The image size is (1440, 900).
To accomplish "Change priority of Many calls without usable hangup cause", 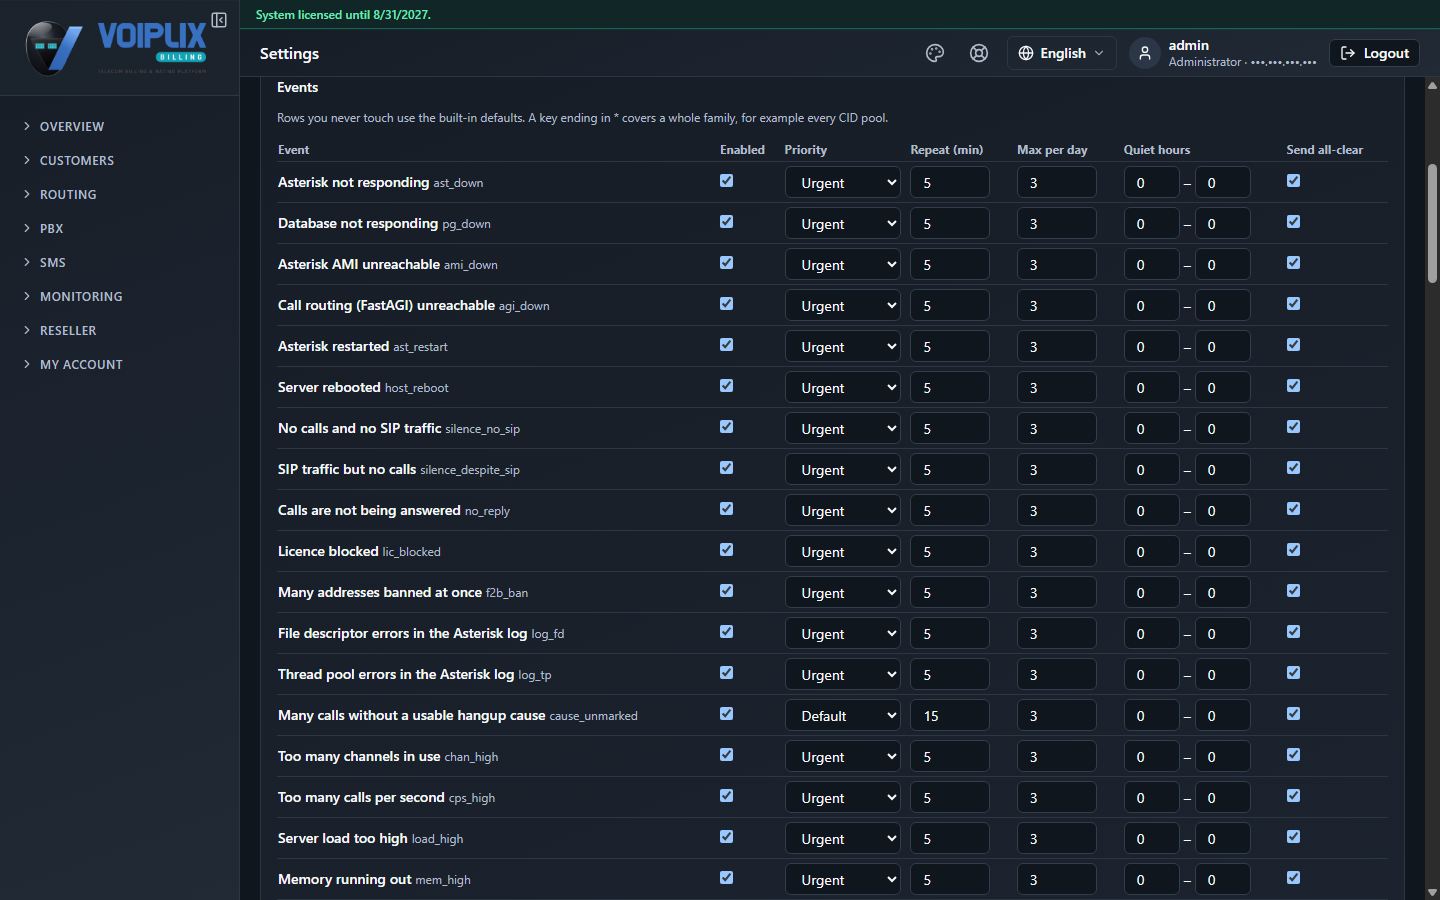I will click(843, 716).
